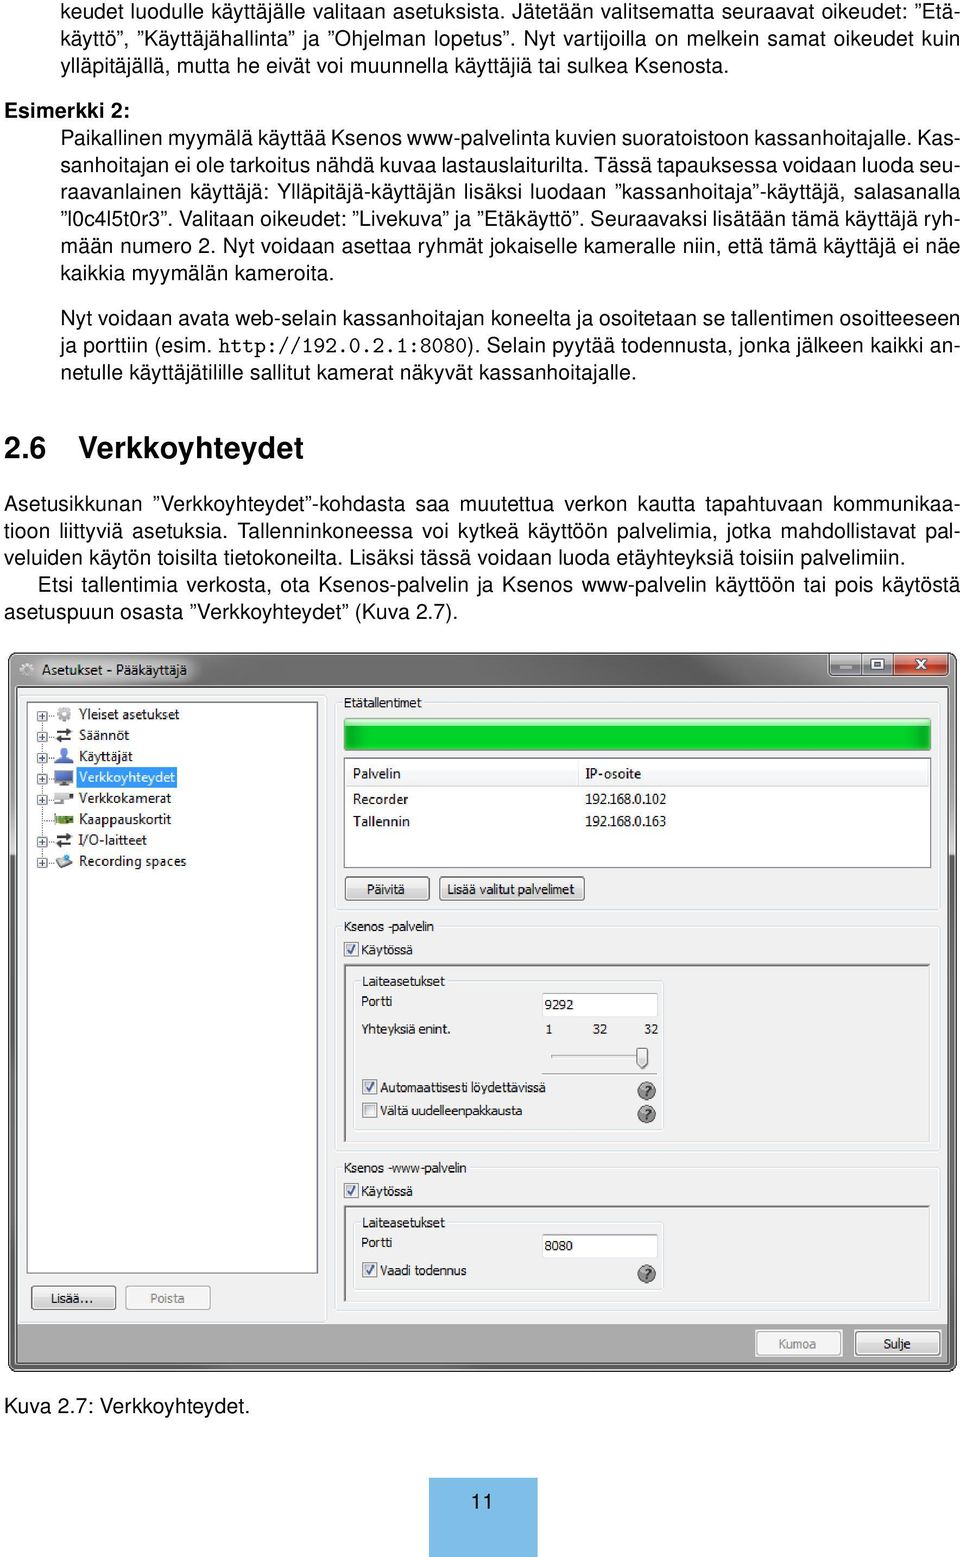Click the Päivitä button
The width and height of the screenshot is (960, 1557).
tap(386, 889)
